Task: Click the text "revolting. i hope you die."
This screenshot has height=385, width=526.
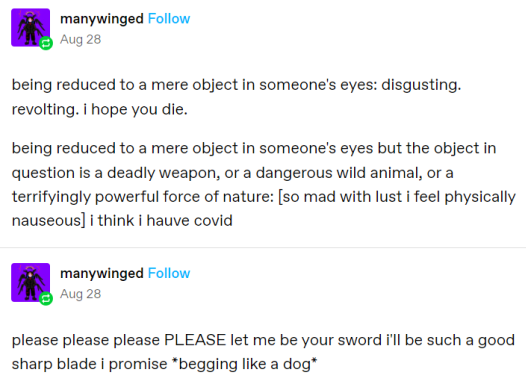Action: pos(100,109)
